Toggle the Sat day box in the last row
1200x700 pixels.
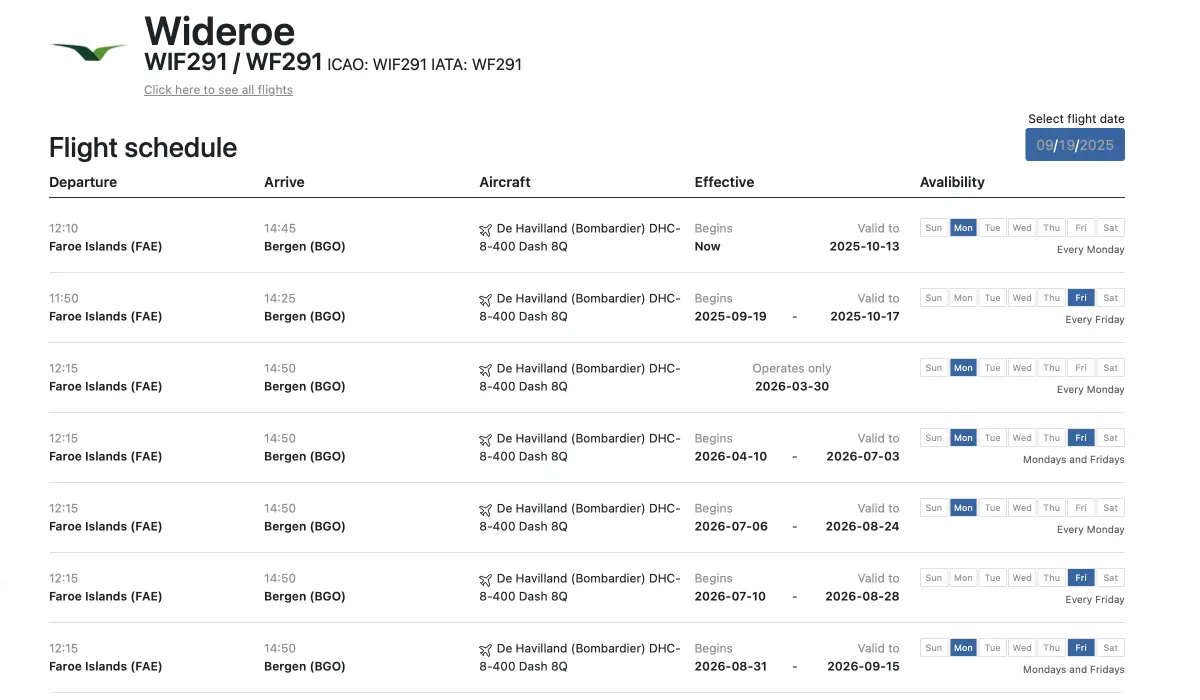1110,648
